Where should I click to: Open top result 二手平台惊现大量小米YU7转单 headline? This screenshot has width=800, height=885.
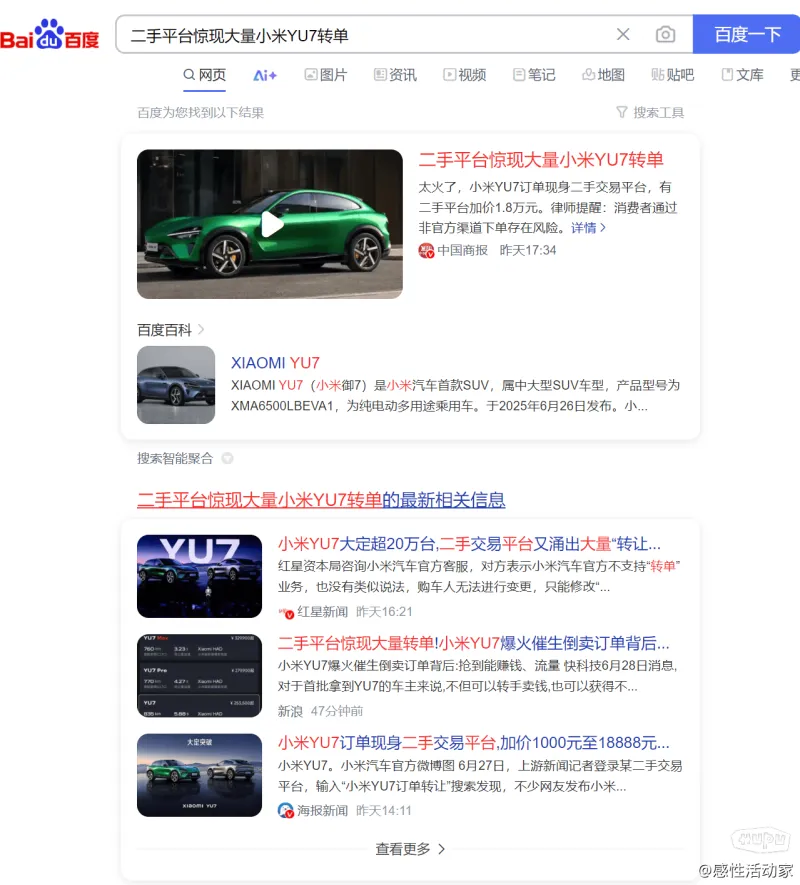pos(541,160)
